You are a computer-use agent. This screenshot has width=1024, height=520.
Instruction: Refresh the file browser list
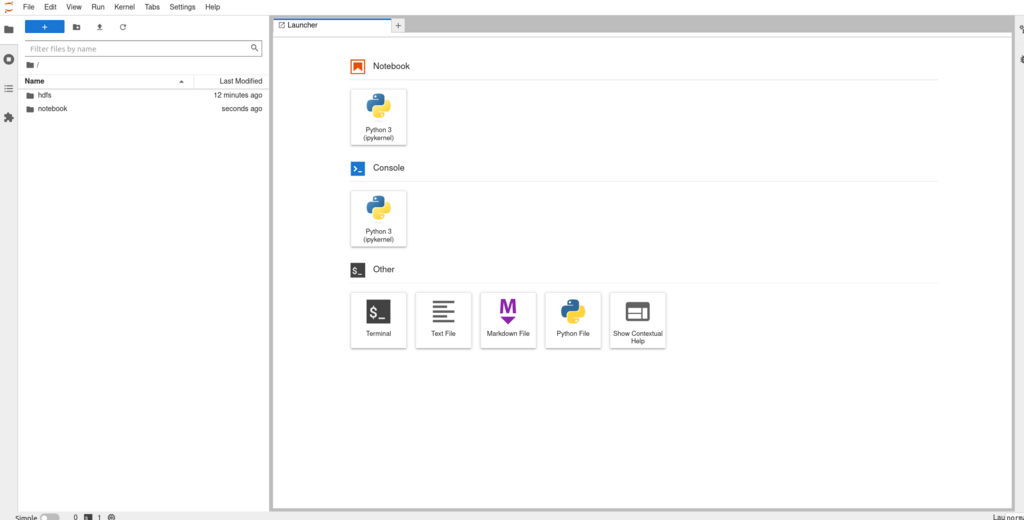pyautogui.click(x=123, y=27)
